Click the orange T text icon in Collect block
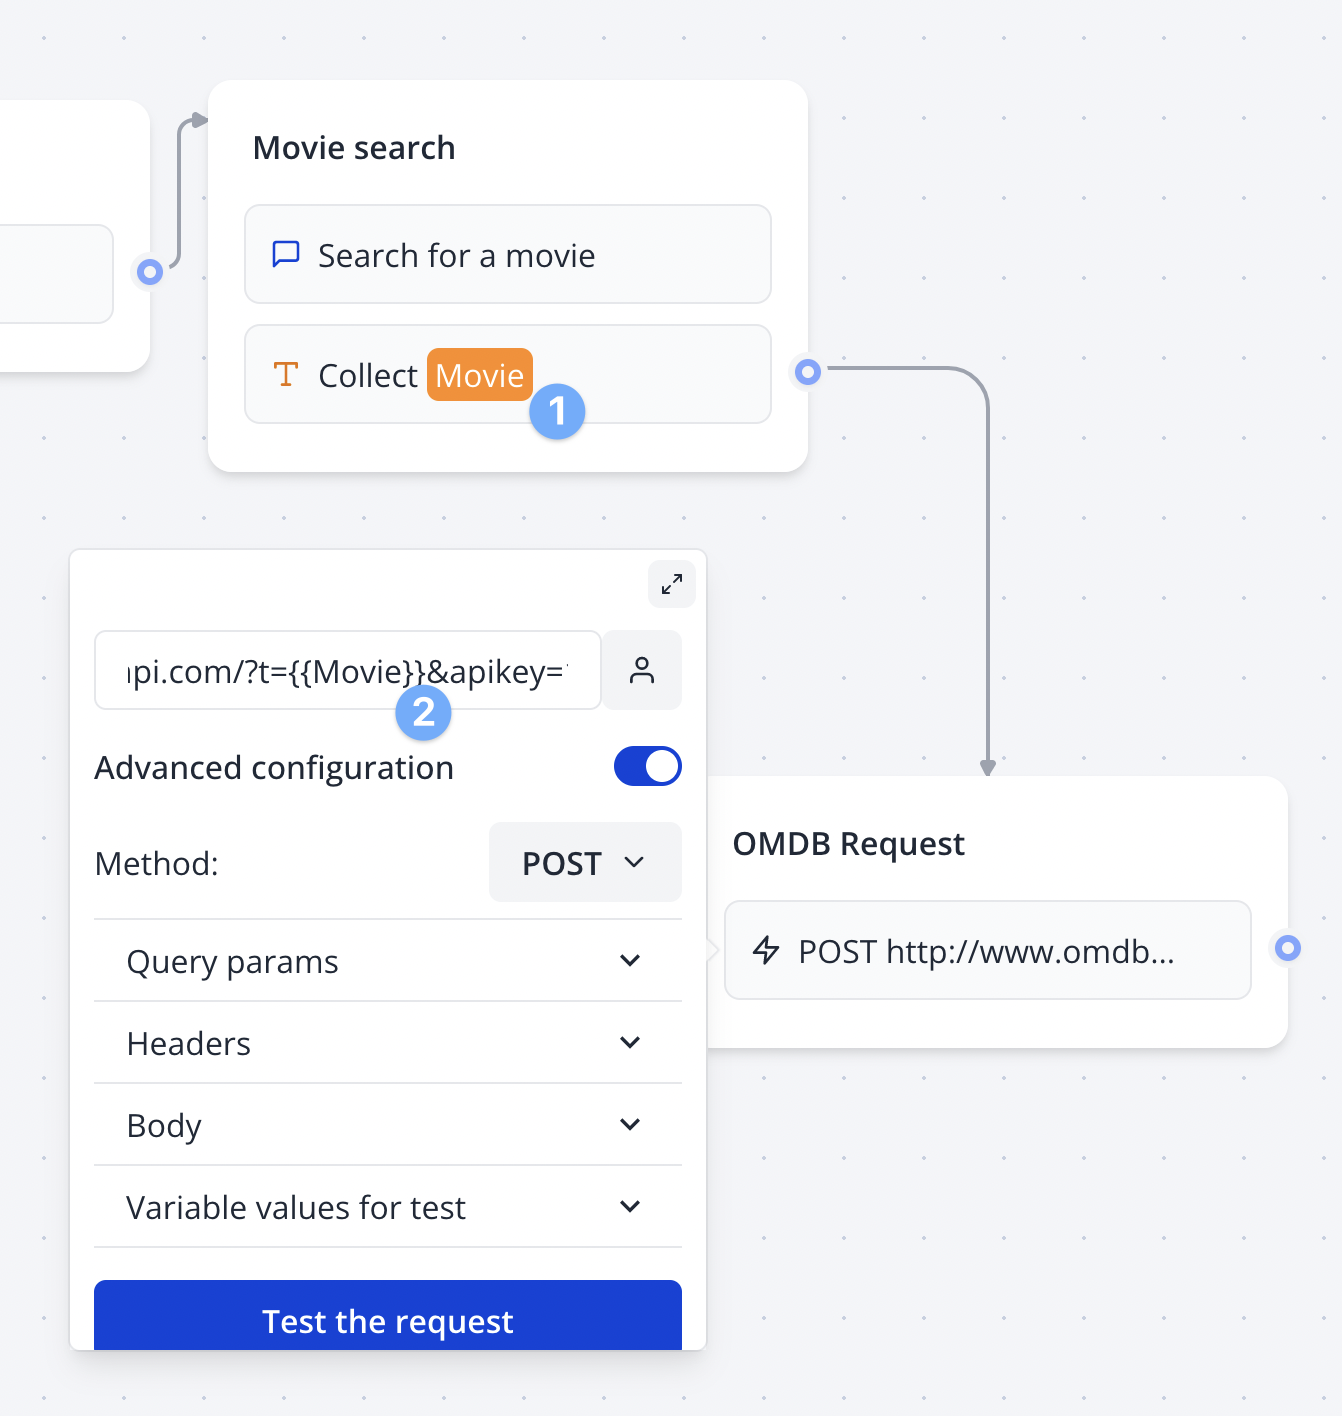 pos(286,374)
